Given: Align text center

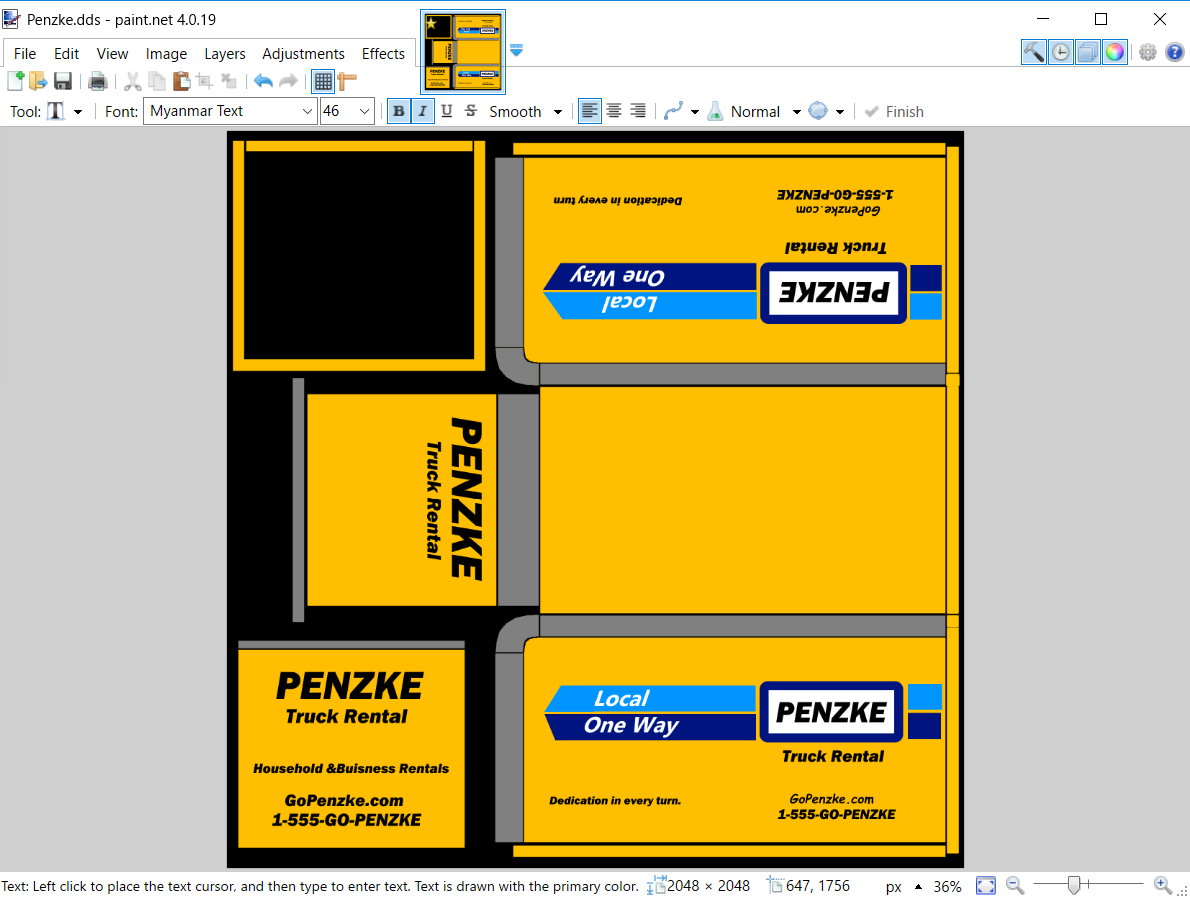Looking at the screenshot, I should [614, 112].
